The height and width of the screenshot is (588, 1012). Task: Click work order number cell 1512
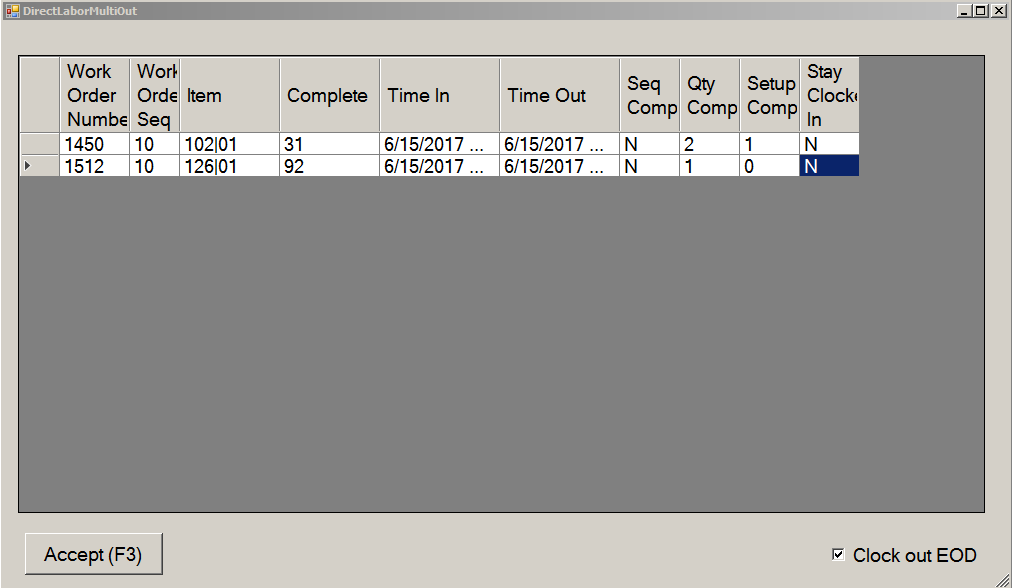[94, 167]
